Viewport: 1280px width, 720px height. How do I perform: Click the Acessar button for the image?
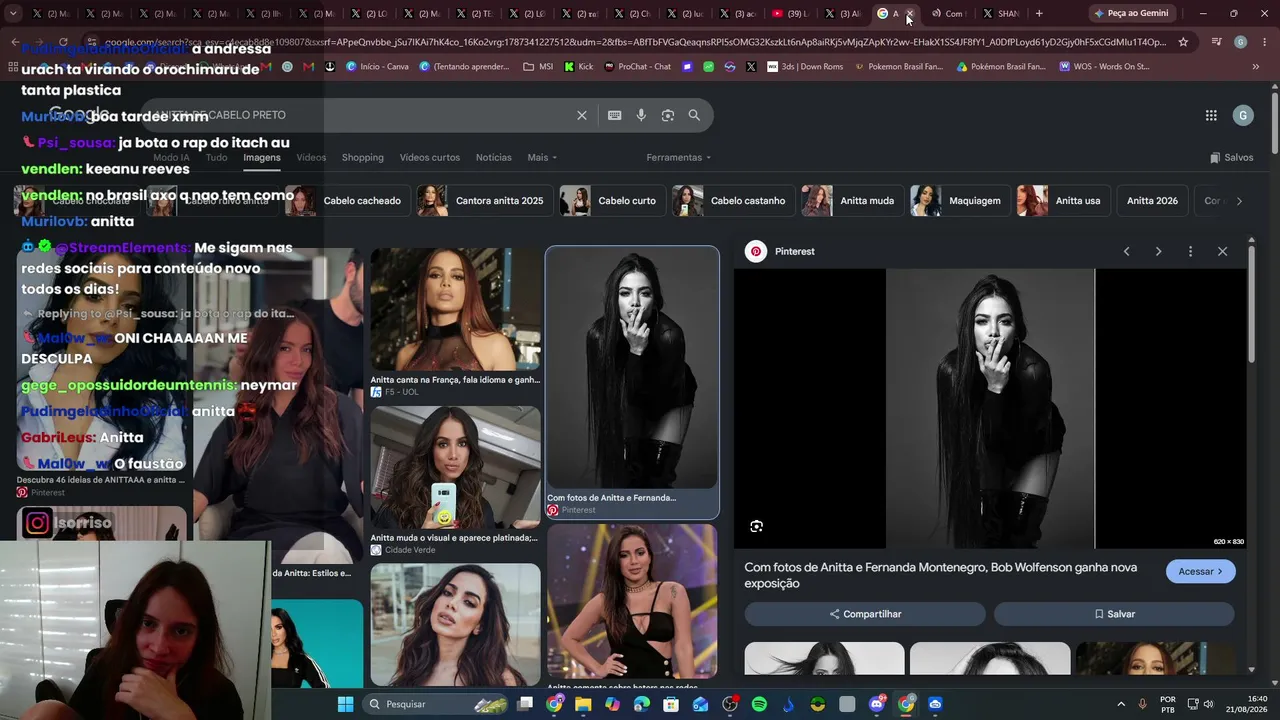coord(1200,571)
